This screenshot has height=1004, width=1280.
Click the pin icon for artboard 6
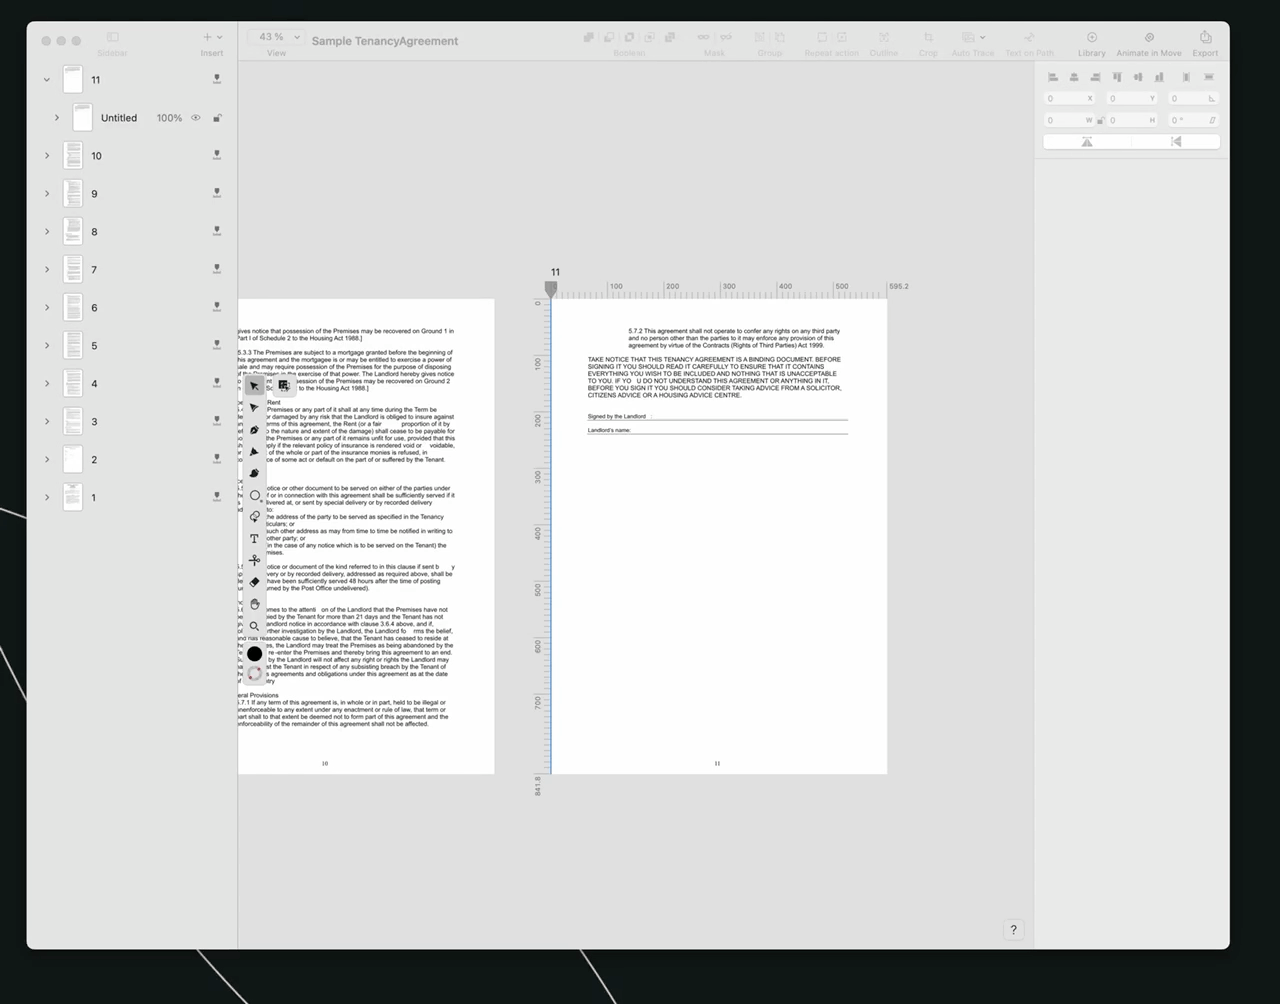coord(217,307)
